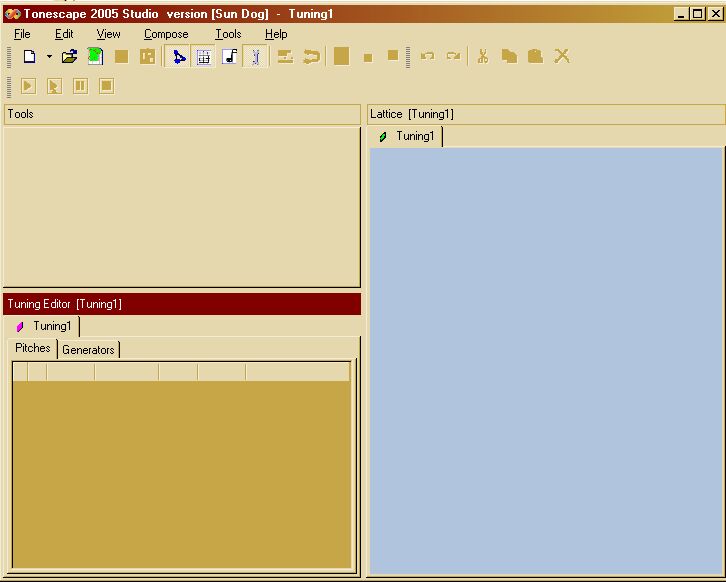726x582 pixels.
Task: Click the green Save document icon
Action: pos(95,56)
